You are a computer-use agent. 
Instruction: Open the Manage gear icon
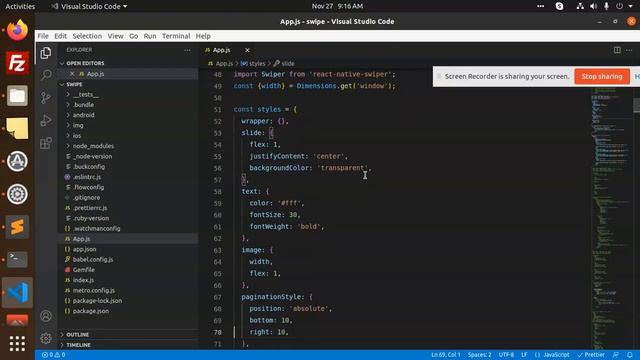coord(46,338)
